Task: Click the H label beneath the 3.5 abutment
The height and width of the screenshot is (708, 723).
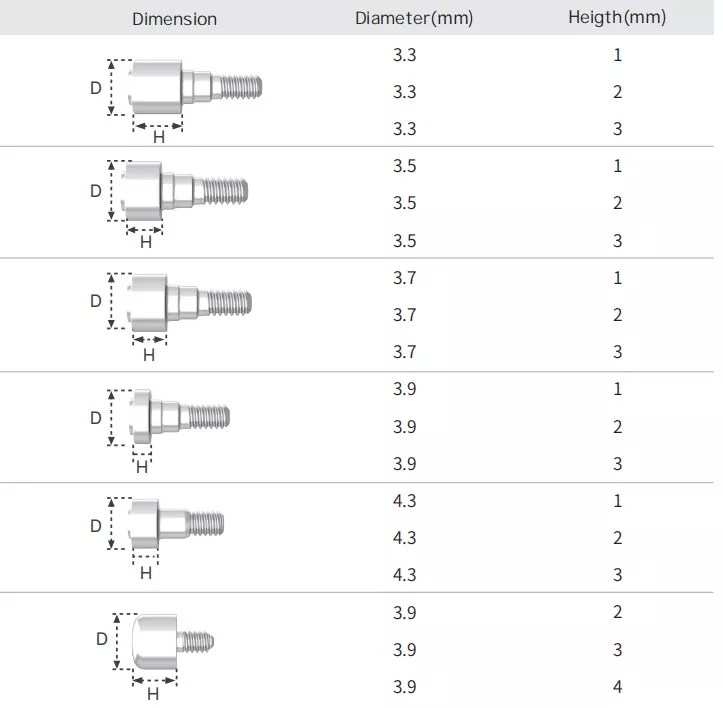Action: pos(145,242)
